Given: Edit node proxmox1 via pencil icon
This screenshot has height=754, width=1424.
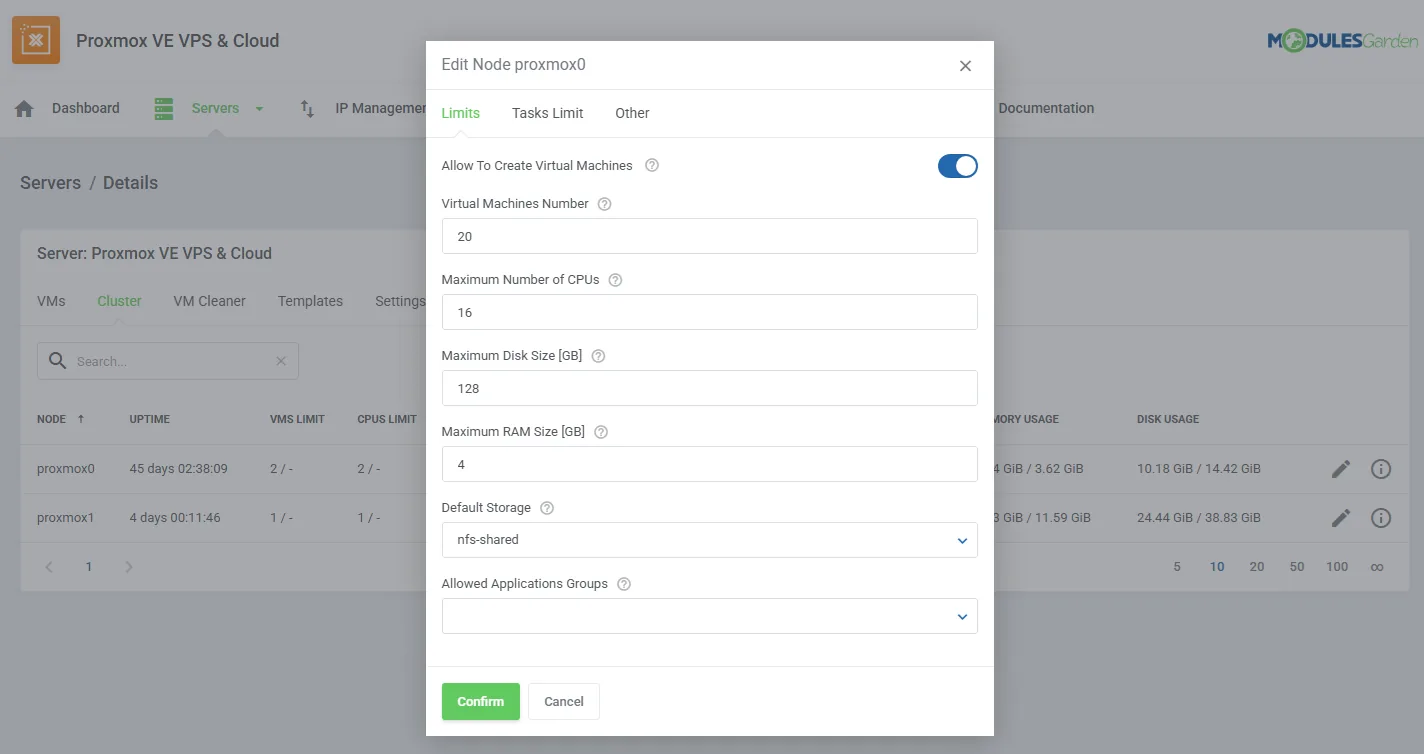Looking at the screenshot, I should pos(1341,517).
